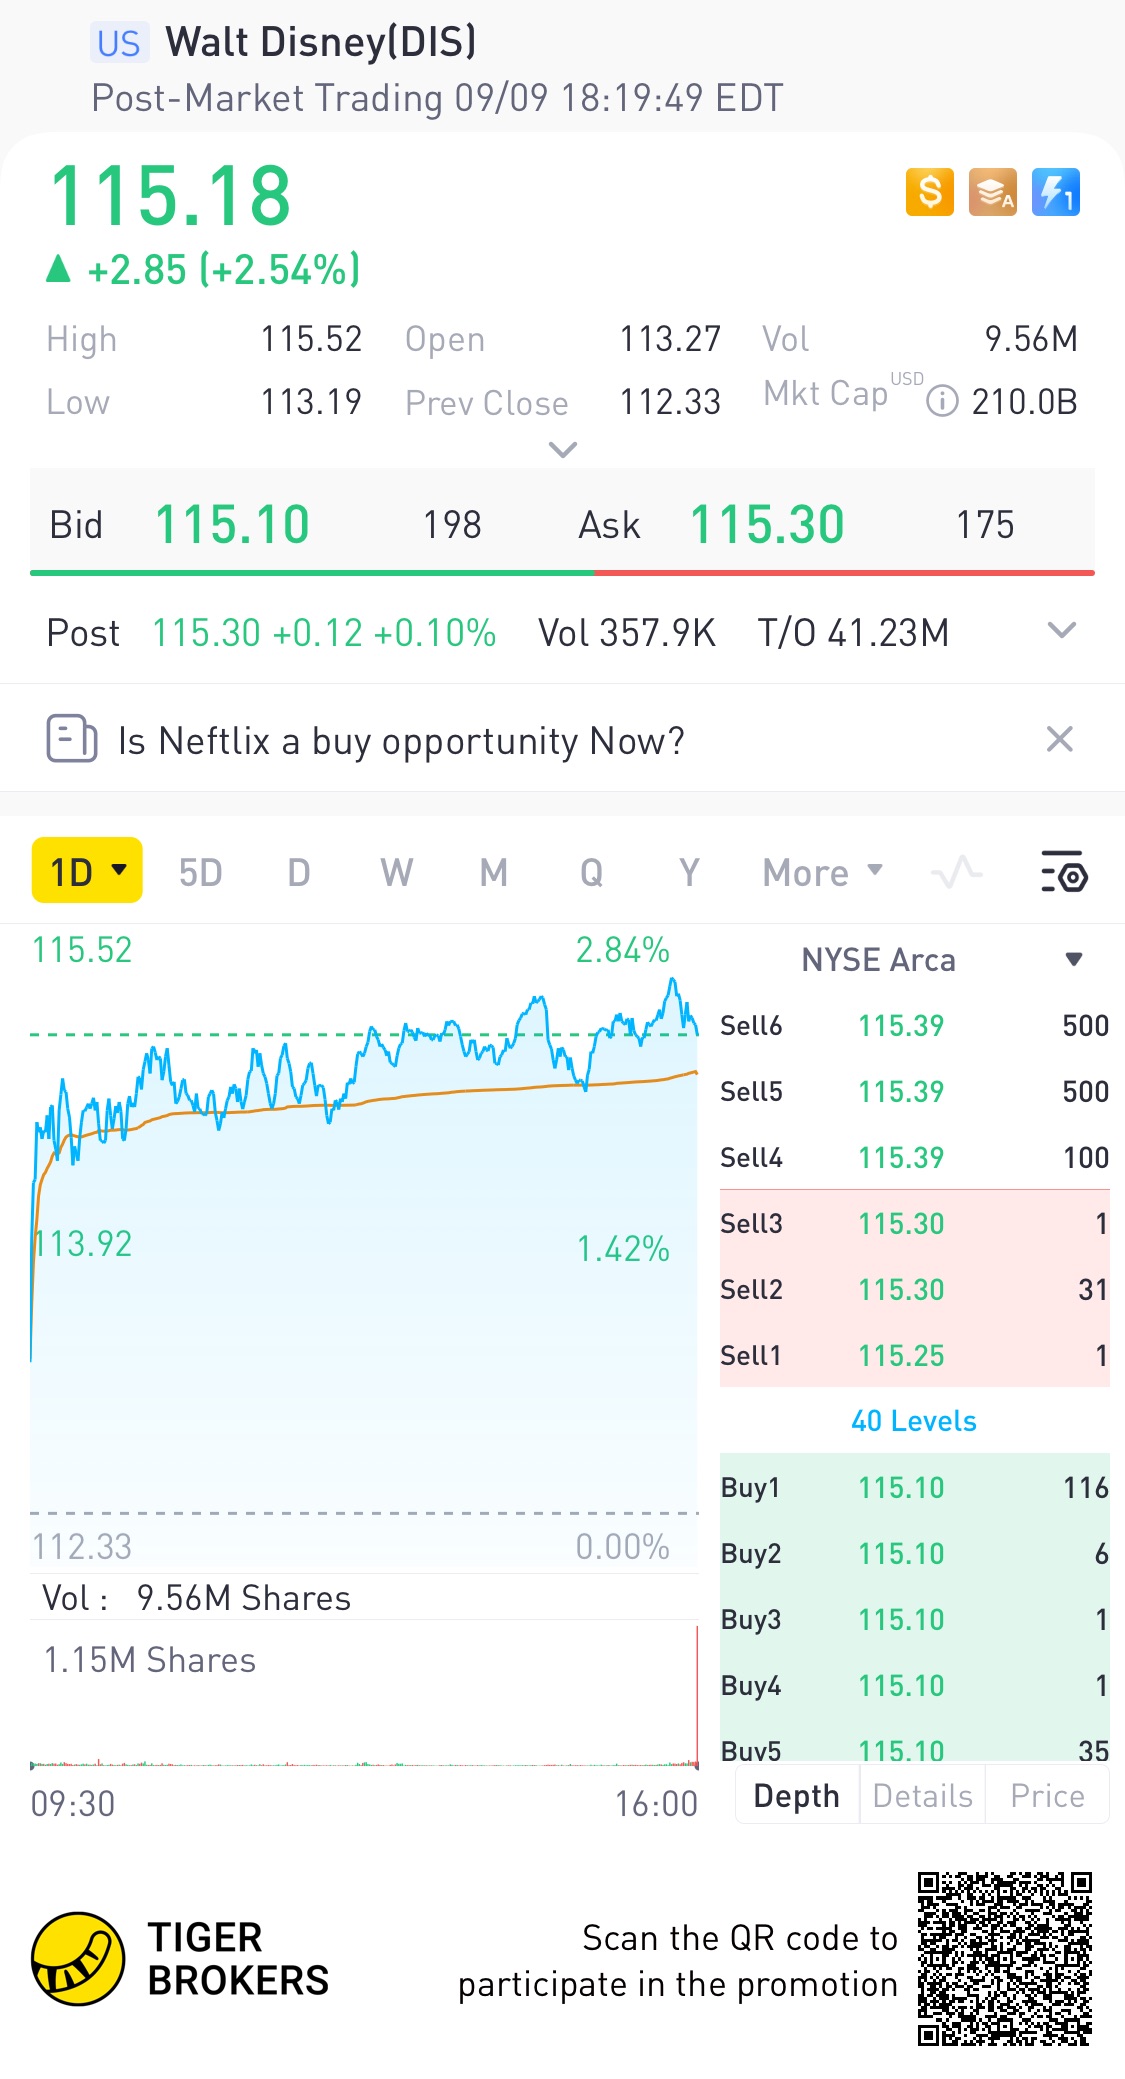Open the NYSE Arca exchange dropdown
Screen dimensions: 1125x2079
pyautogui.click(x=1074, y=960)
